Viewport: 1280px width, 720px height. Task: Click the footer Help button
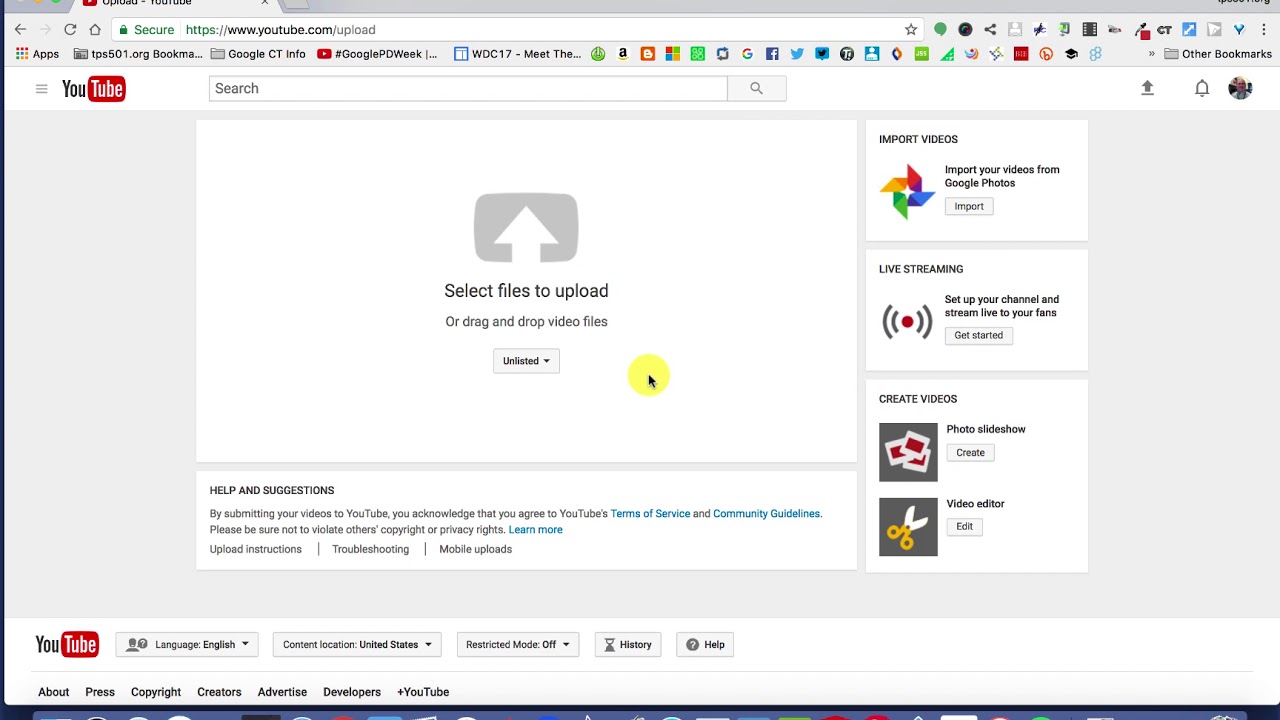pos(705,645)
